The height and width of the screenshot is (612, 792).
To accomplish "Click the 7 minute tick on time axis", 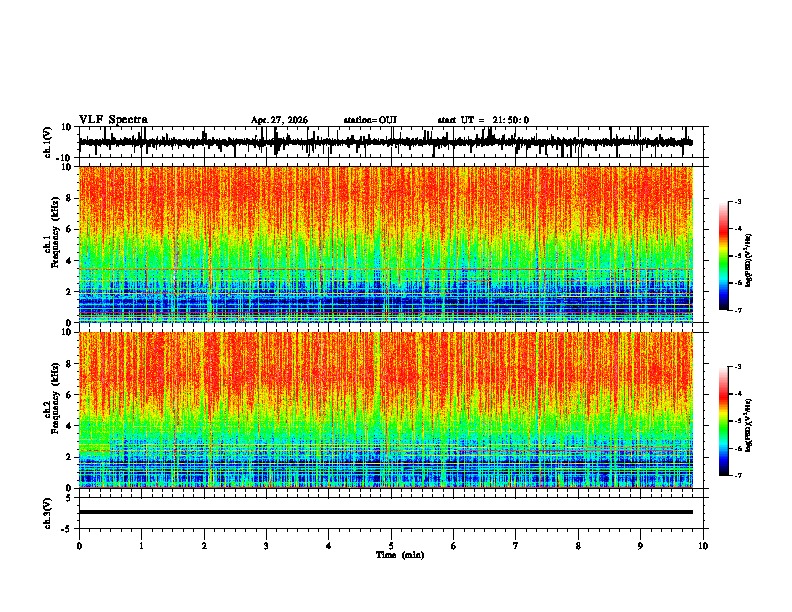I will click(x=516, y=546).
